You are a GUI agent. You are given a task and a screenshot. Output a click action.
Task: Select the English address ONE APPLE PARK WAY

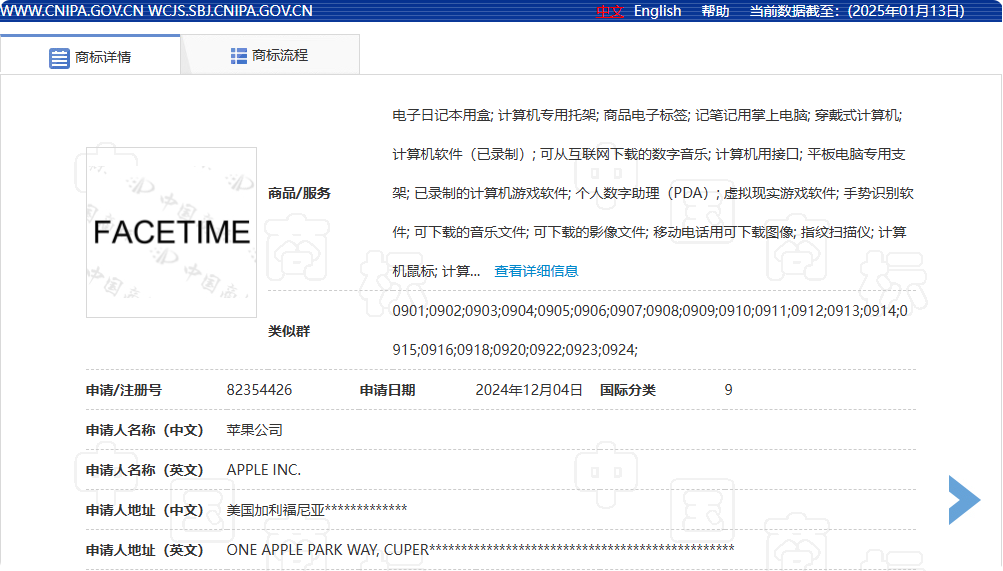(x=304, y=550)
